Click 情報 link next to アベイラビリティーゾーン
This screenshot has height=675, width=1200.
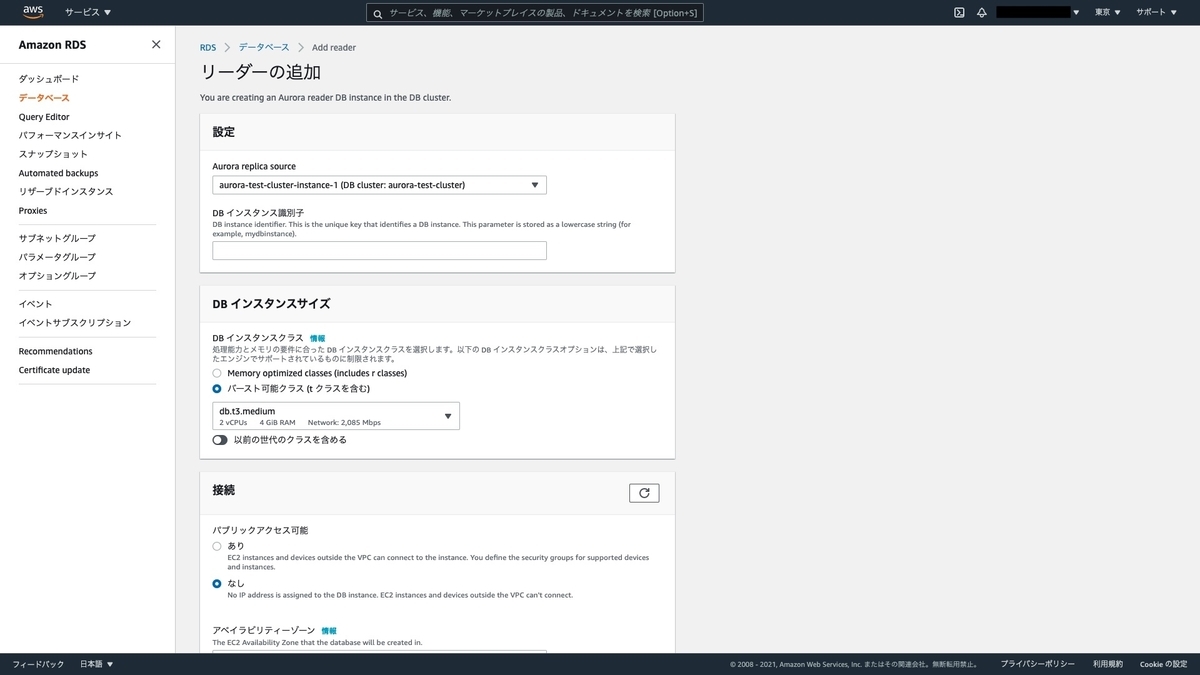click(329, 631)
